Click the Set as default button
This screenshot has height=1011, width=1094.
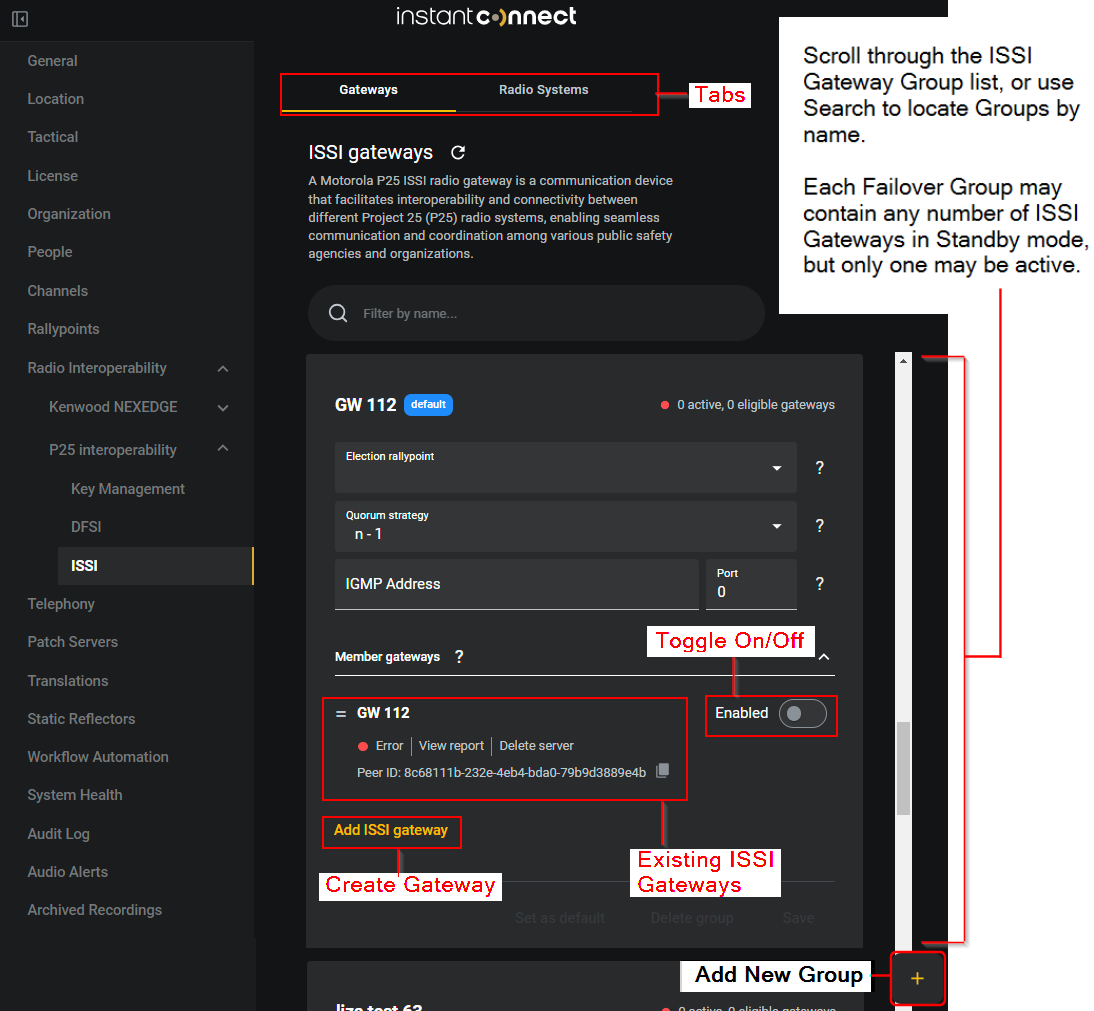click(560, 918)
